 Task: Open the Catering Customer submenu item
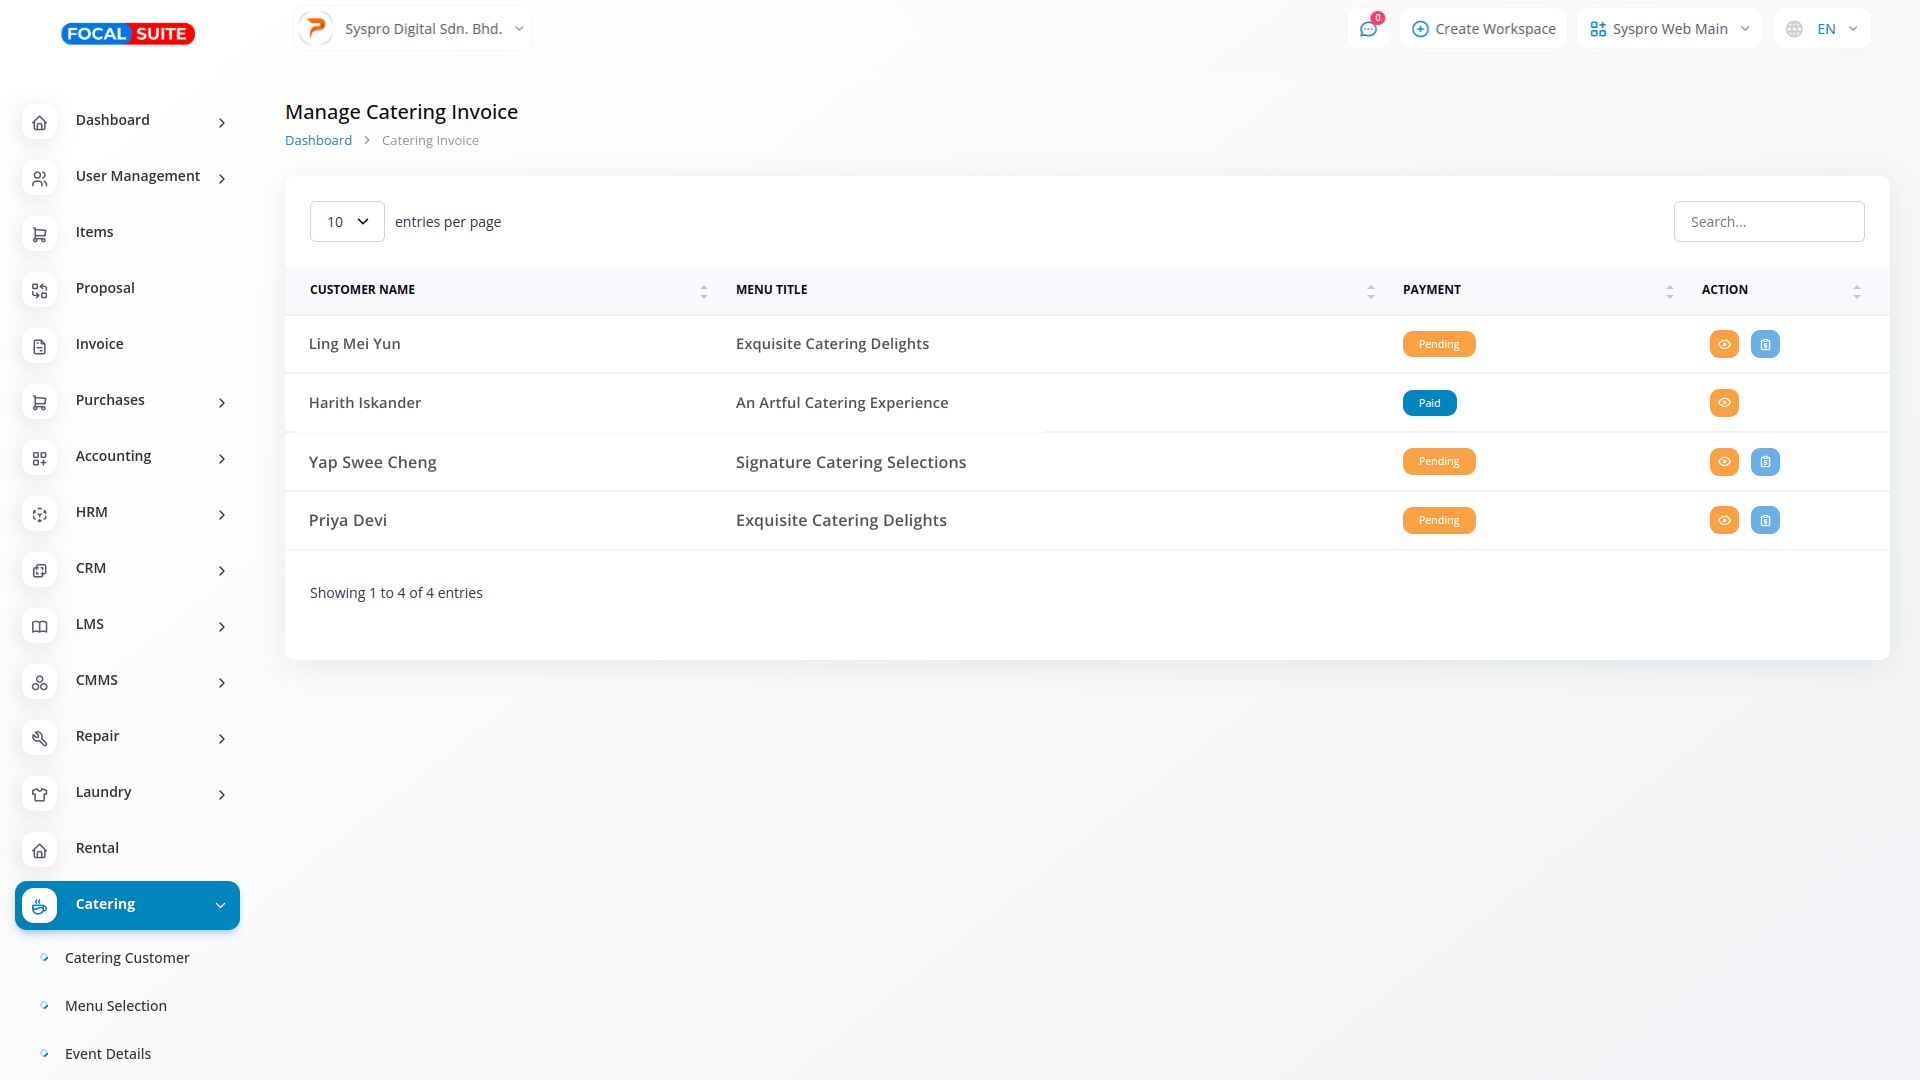click(127, 958)
